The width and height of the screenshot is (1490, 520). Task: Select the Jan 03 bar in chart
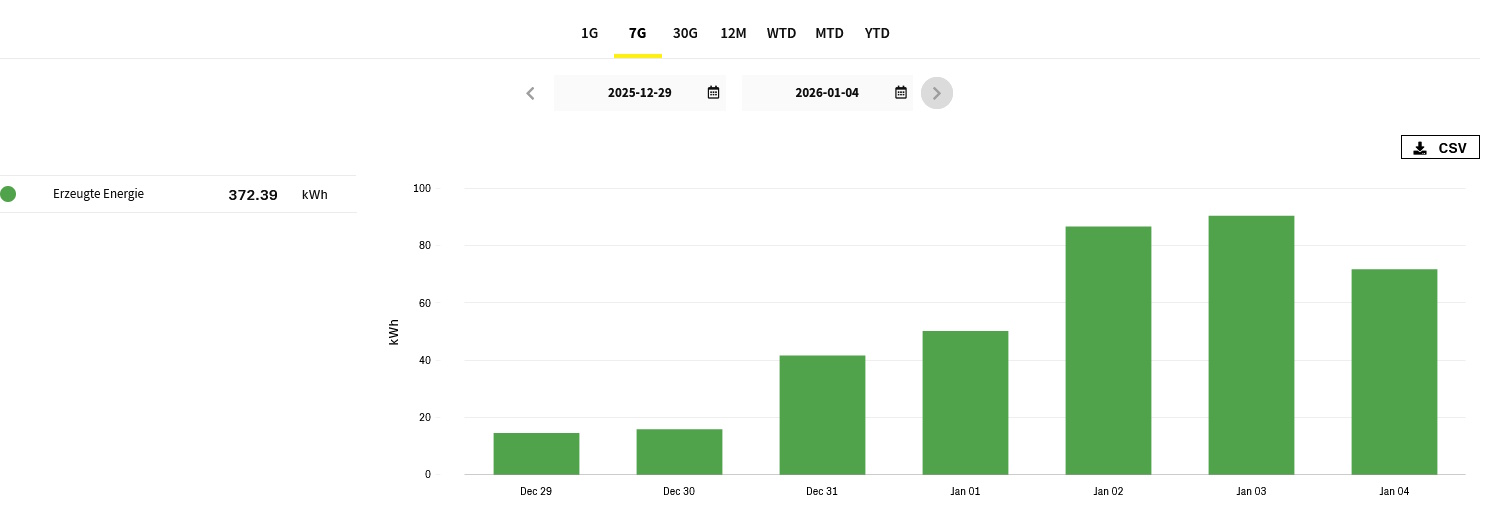coord(1251,345)
